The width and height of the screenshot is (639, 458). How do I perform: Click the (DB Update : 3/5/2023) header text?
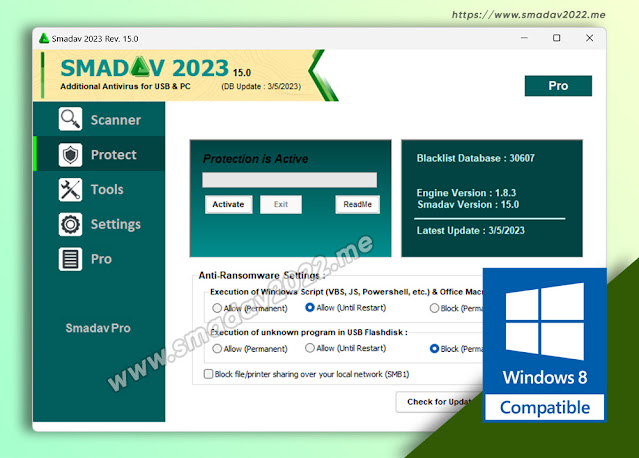coord(261,86)
